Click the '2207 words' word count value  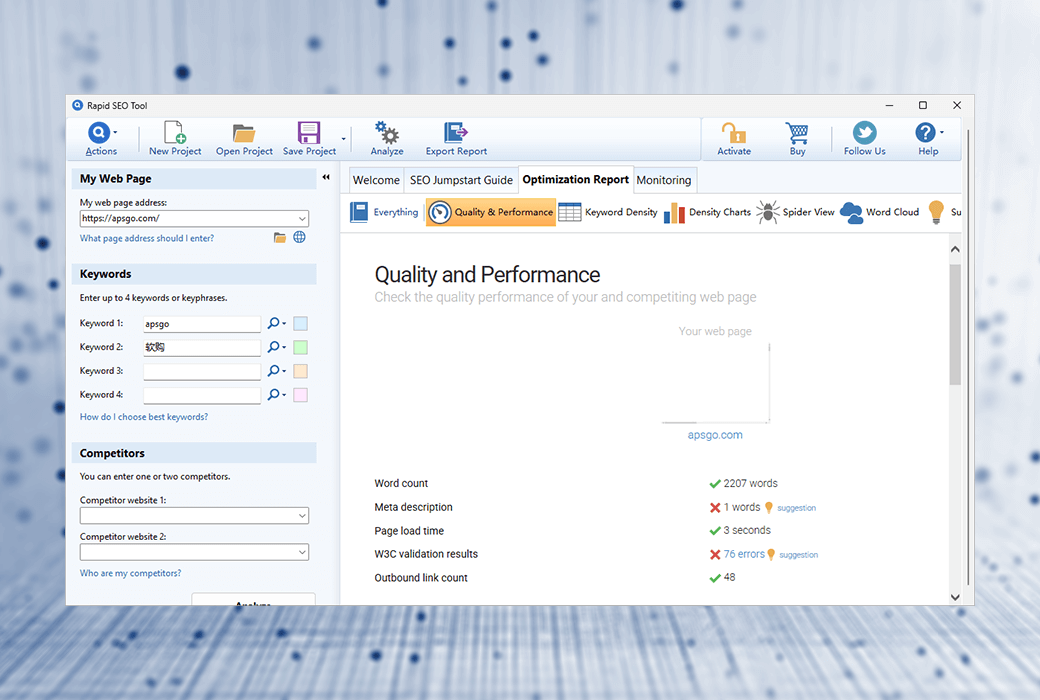pyautogui.click(x=750, y=484)
